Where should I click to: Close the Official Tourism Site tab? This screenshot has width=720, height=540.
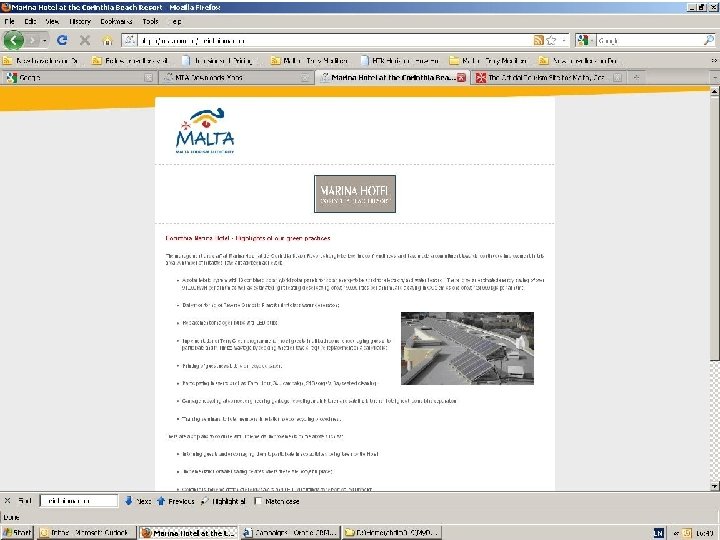pyautogui.click(x=617, y=78)
